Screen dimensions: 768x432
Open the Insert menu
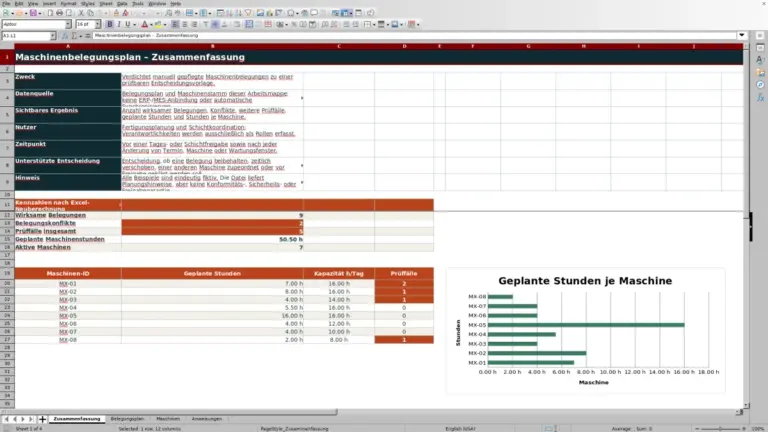point(49,3)
